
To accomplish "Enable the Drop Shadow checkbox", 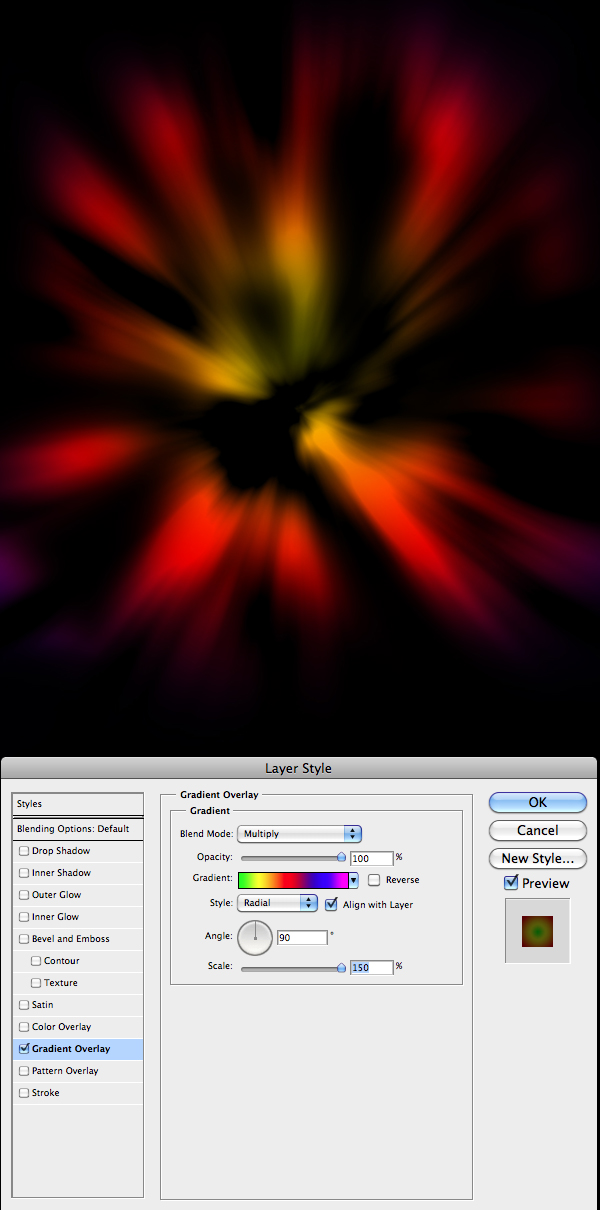I will (24, 851).
